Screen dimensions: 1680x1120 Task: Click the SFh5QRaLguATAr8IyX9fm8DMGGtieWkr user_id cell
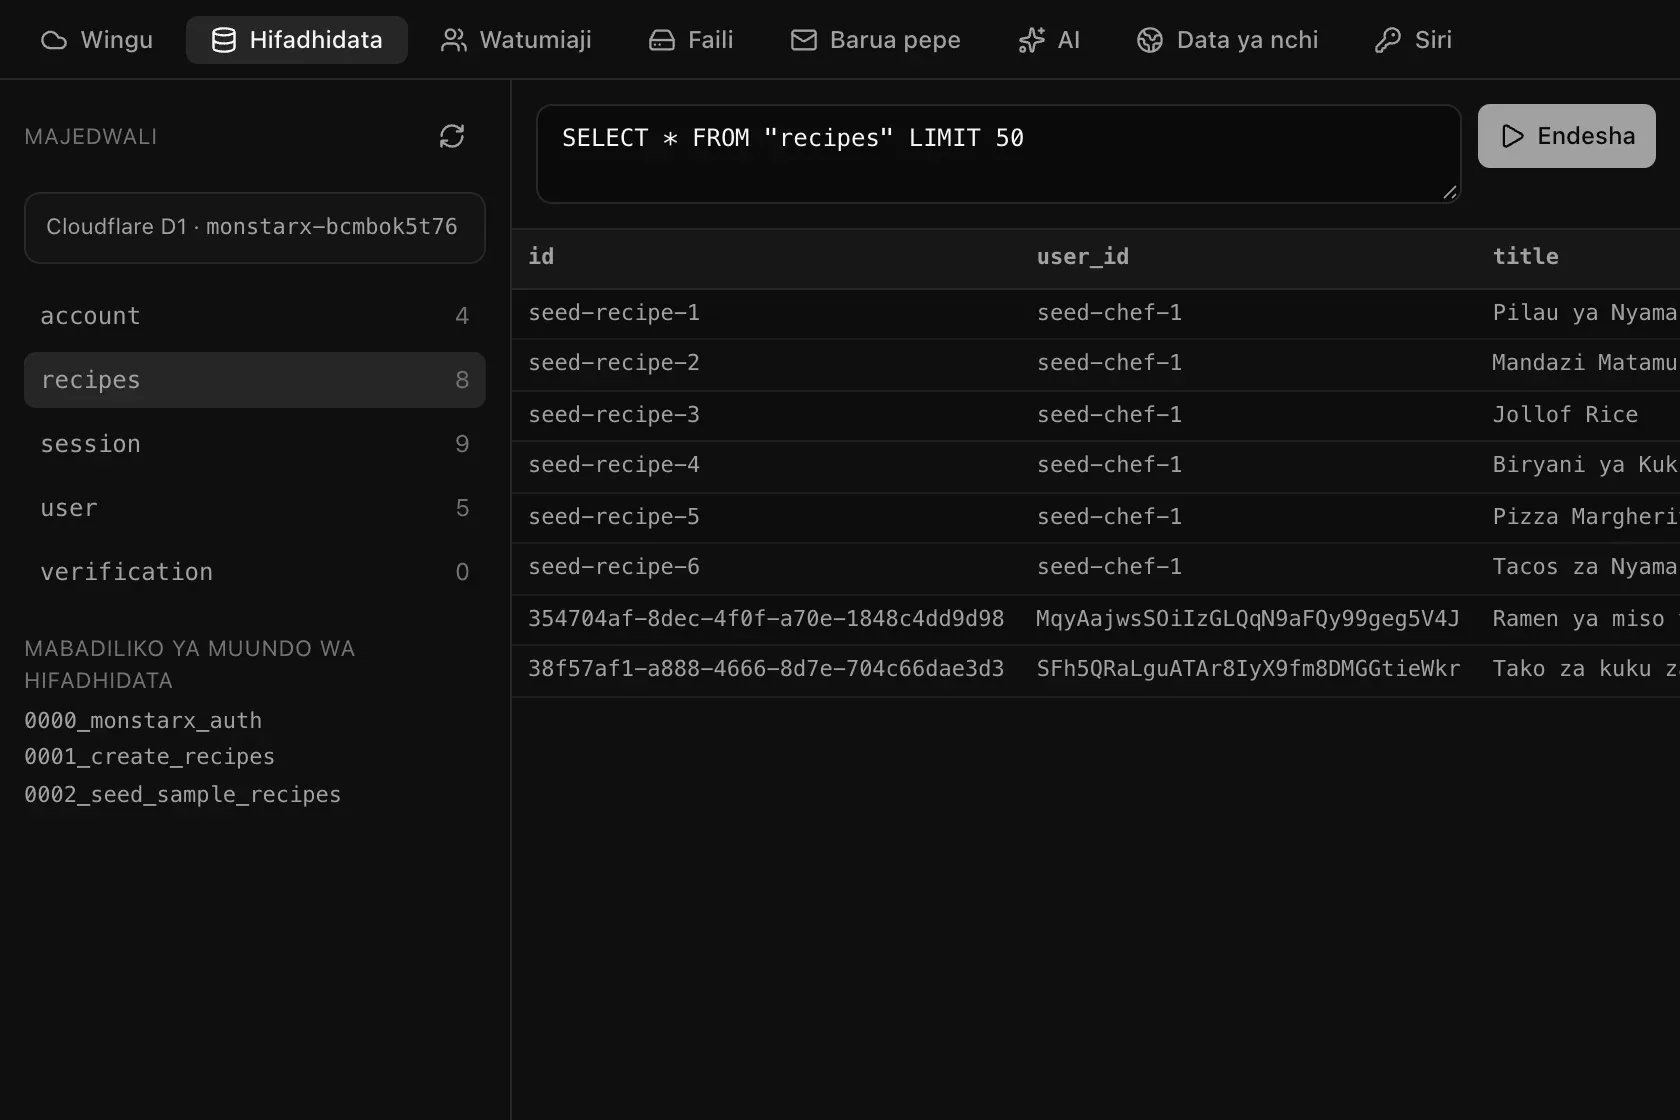[x=1248, y=670]
